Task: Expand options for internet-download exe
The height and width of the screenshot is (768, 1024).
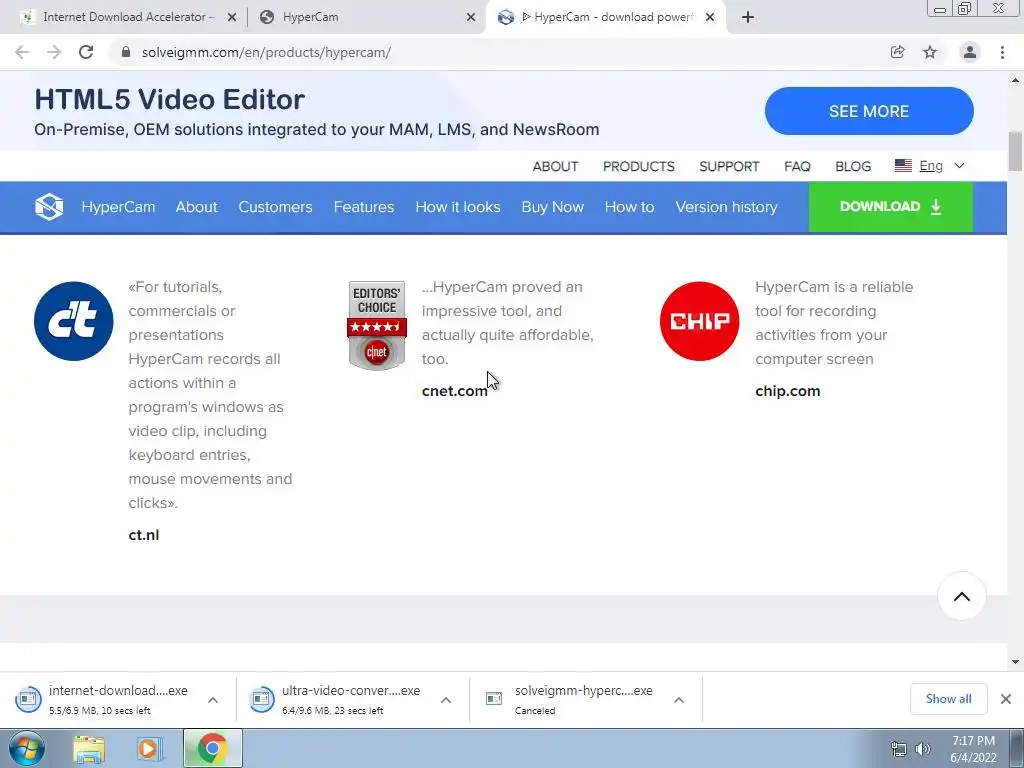Action: (213, 699)
